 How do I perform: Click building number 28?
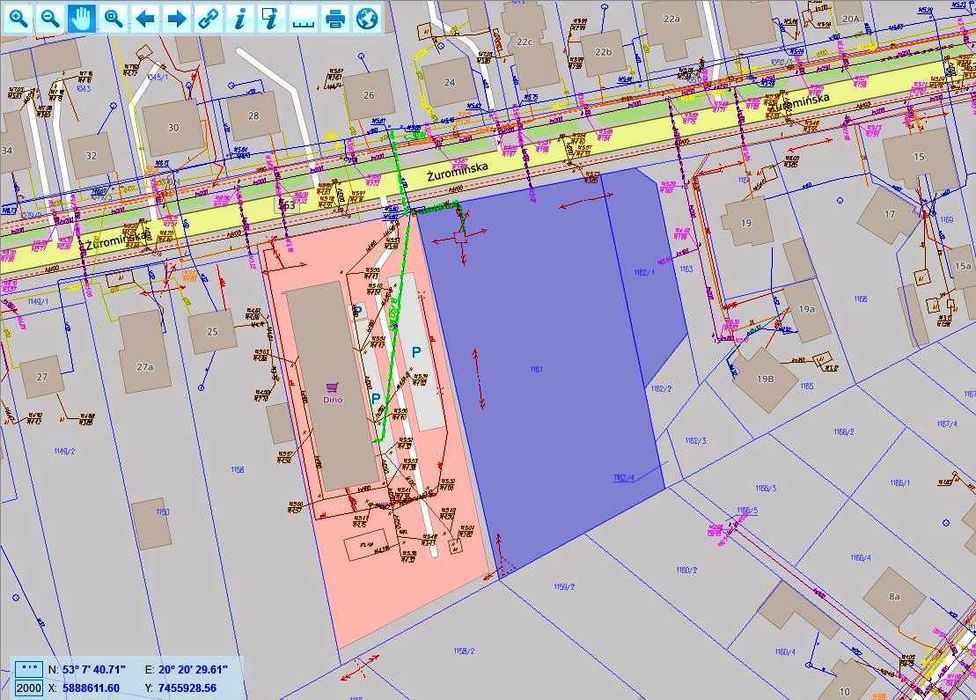point(253,116)
